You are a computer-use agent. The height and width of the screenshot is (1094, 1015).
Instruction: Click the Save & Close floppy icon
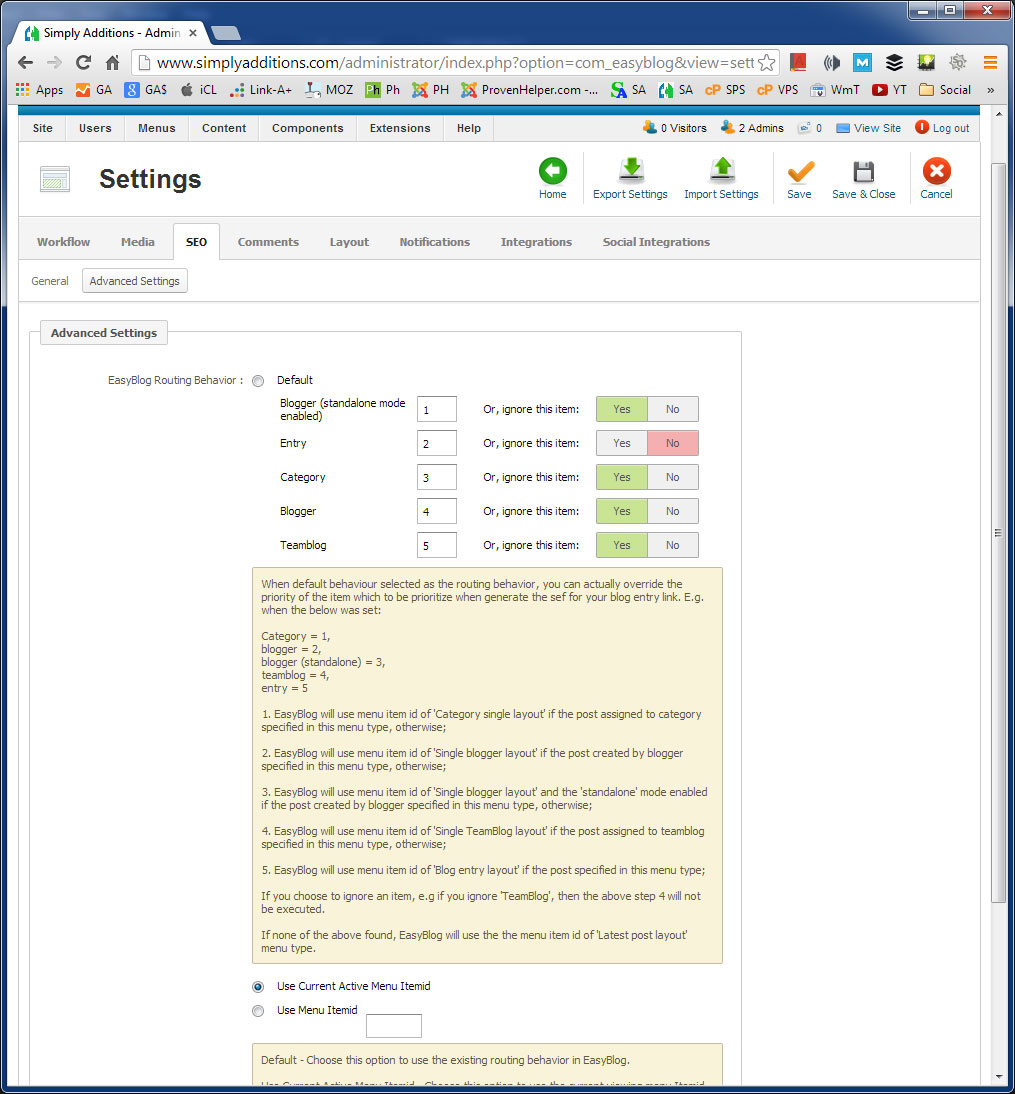click(x=864, y=171)
